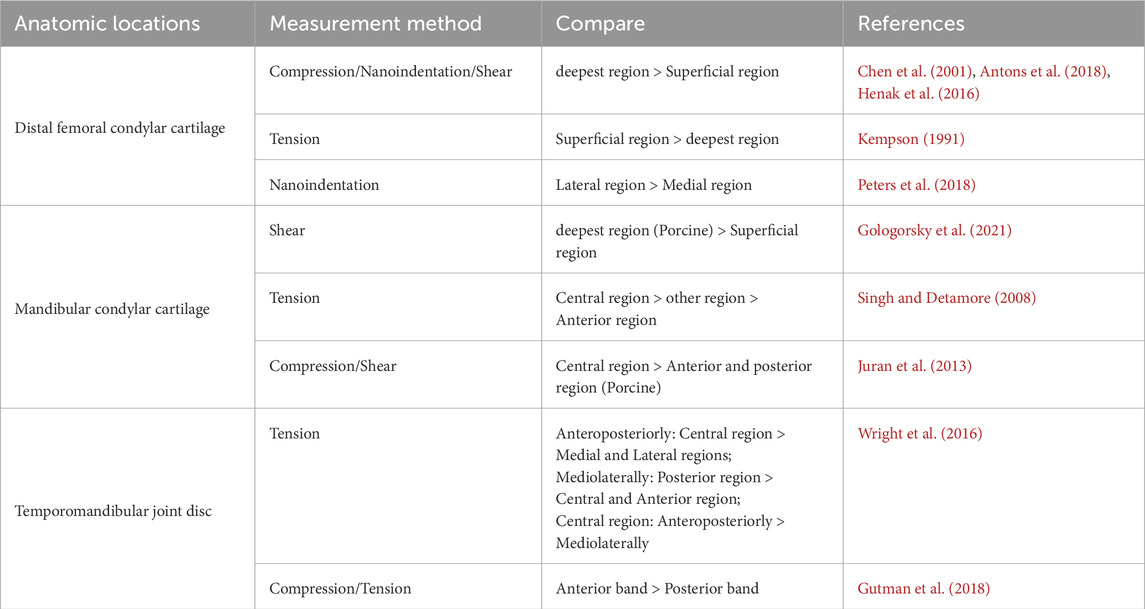Image resolution: width=1145 pixels, height=609 pixels.
Task: Follow the Singh and Detamore (2008) link
Action: point(948,298)
